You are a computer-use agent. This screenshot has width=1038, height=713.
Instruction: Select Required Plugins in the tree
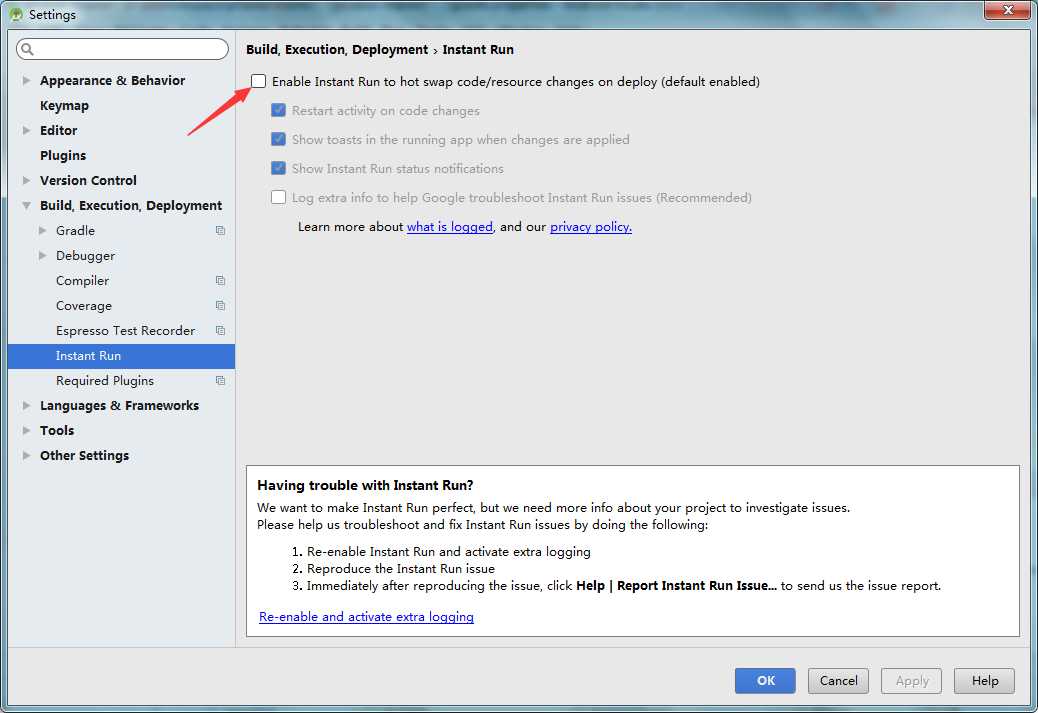105,381
